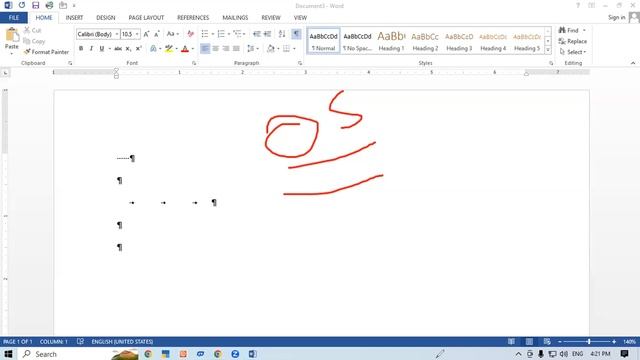The image size is (640, 360).
Task: Open the proofing errors status icon
Action: click(x=80, y=342)
